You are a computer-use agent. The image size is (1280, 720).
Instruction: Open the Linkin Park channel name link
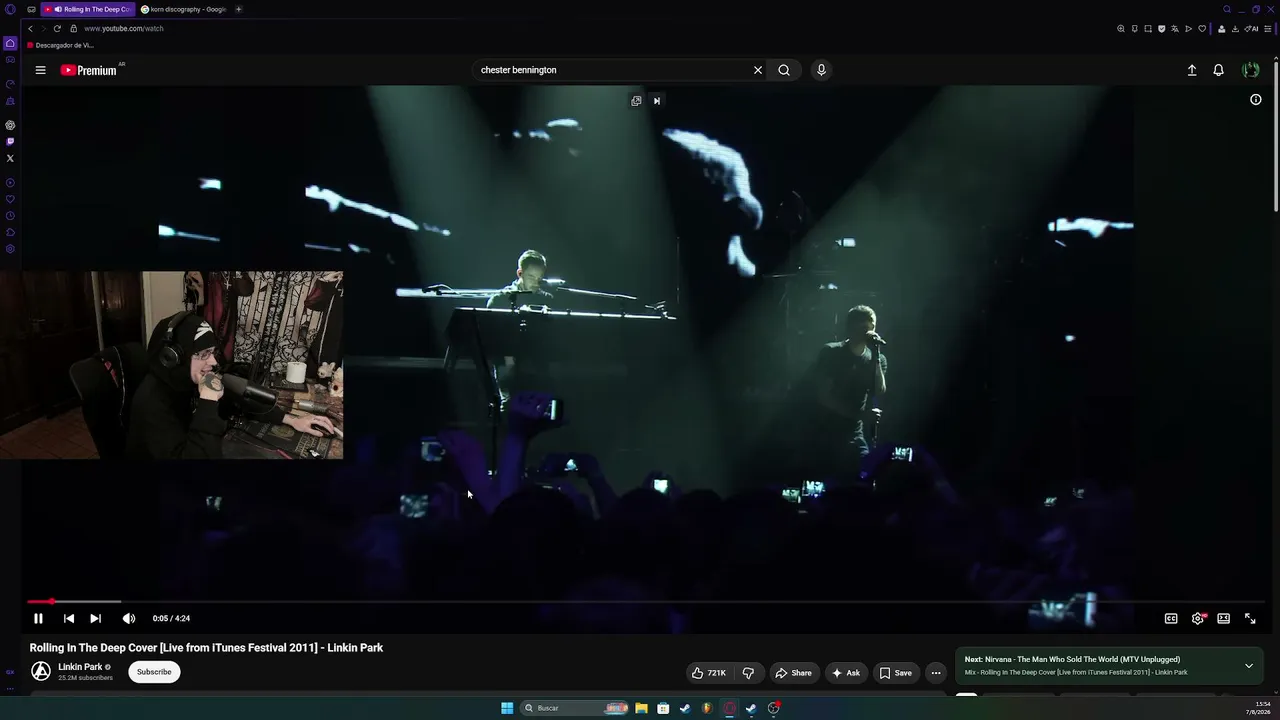[80, 667]
